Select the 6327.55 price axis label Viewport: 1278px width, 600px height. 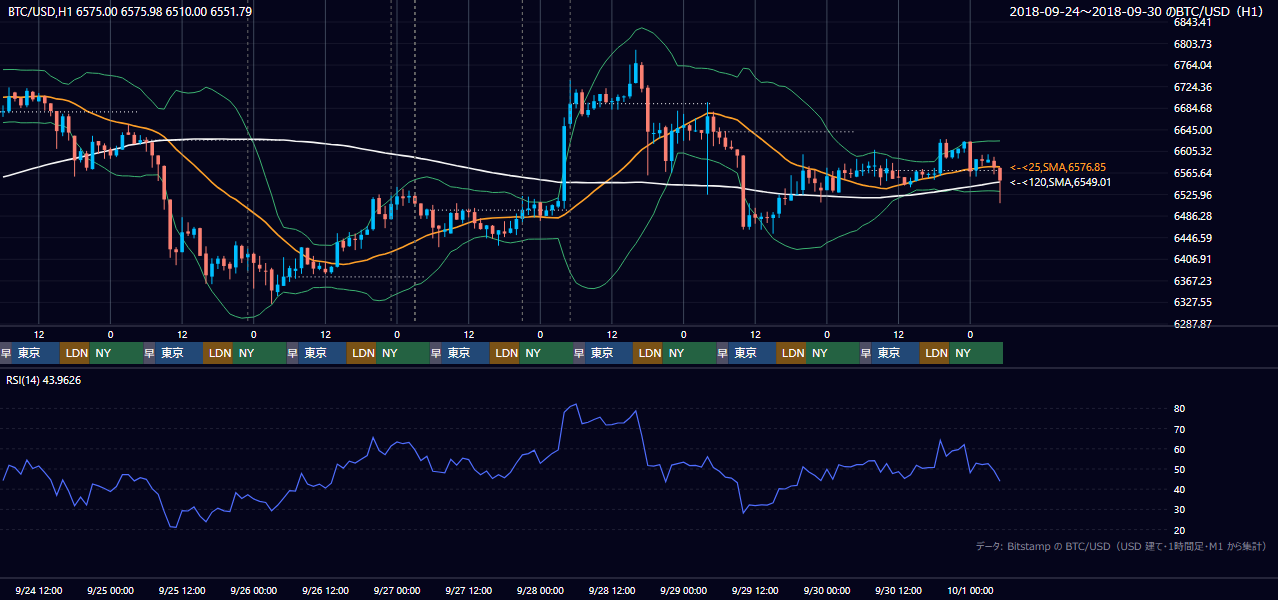click(1194, 302)
